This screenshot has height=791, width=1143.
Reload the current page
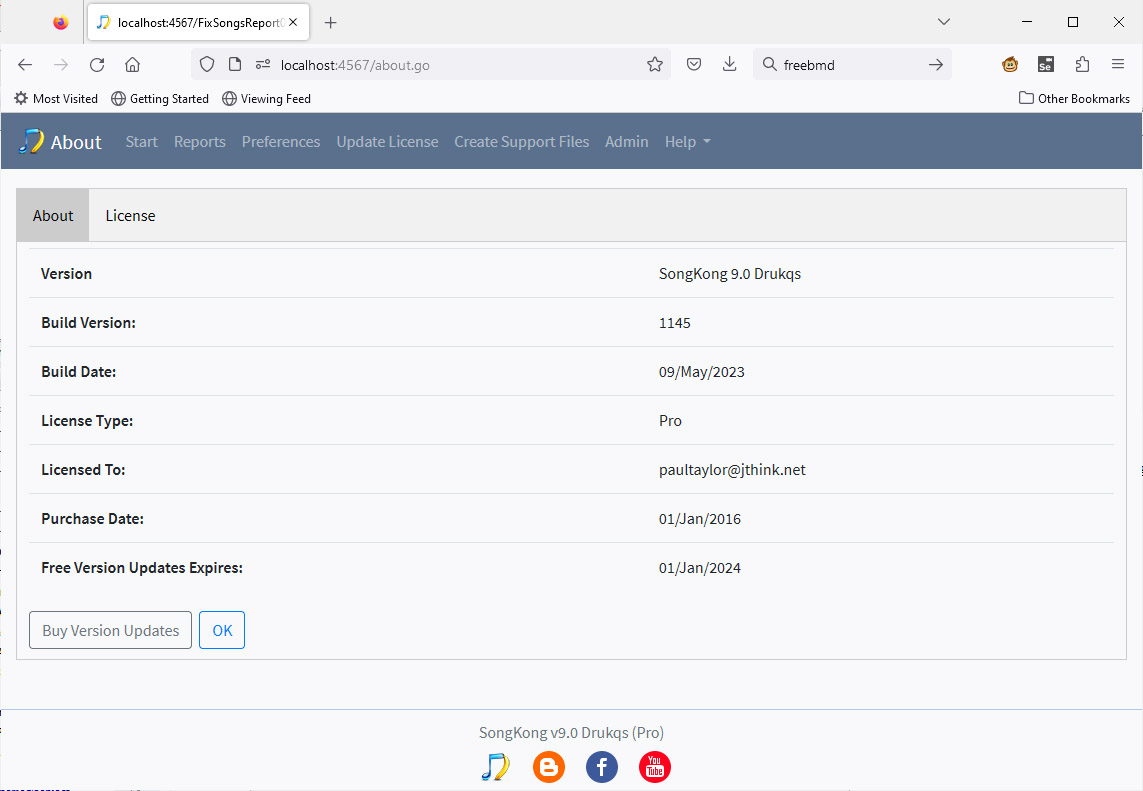tap(97, 65)
